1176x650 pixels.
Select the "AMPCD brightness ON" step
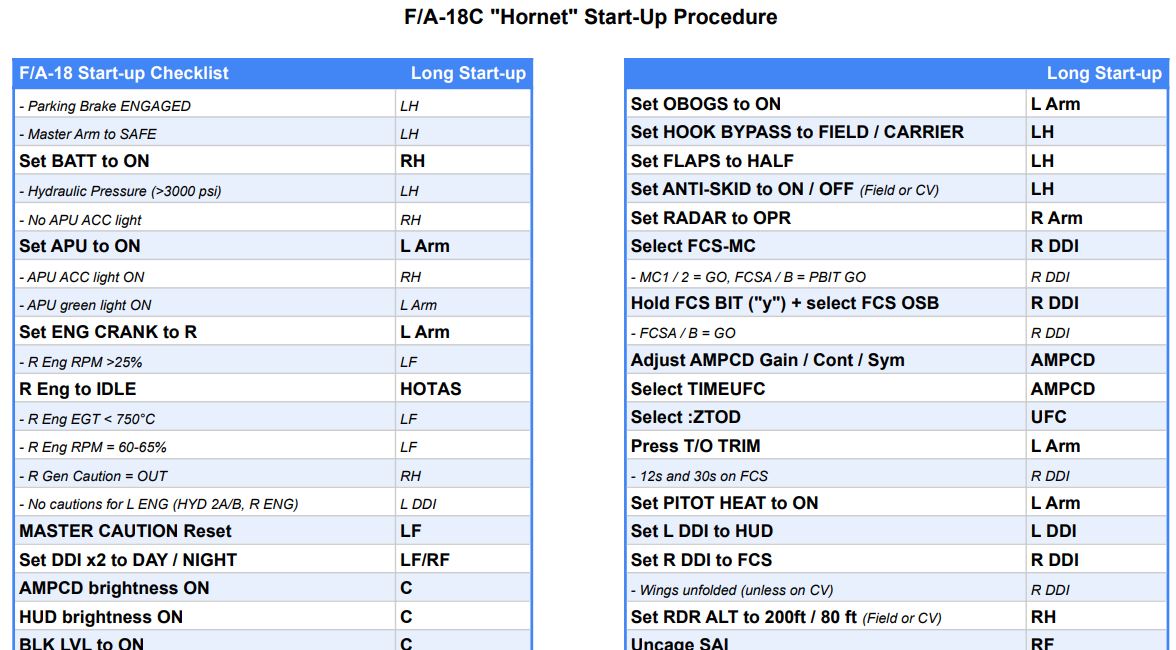(114, 588)
